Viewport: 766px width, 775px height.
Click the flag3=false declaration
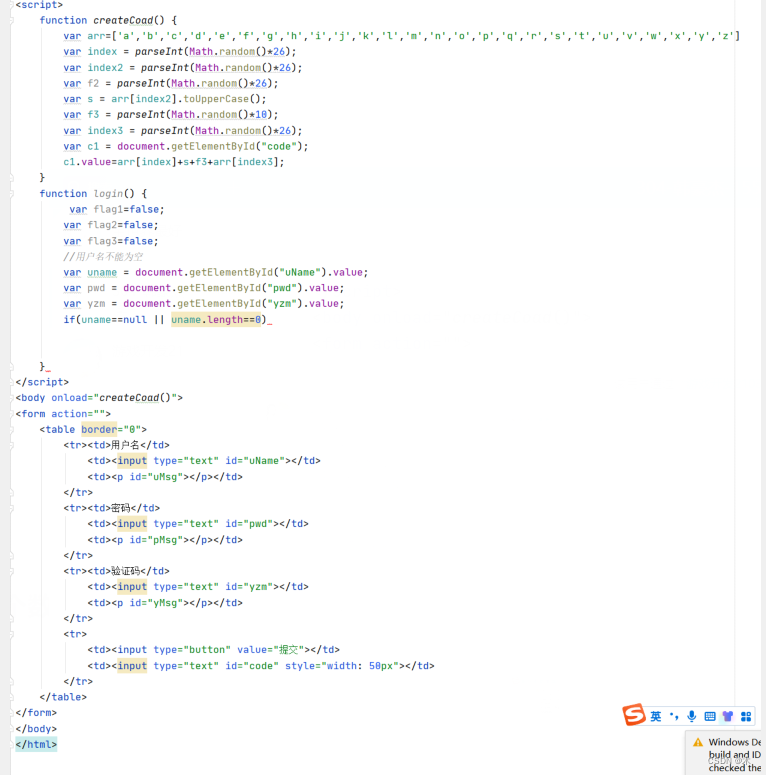[x=111, y=241]
